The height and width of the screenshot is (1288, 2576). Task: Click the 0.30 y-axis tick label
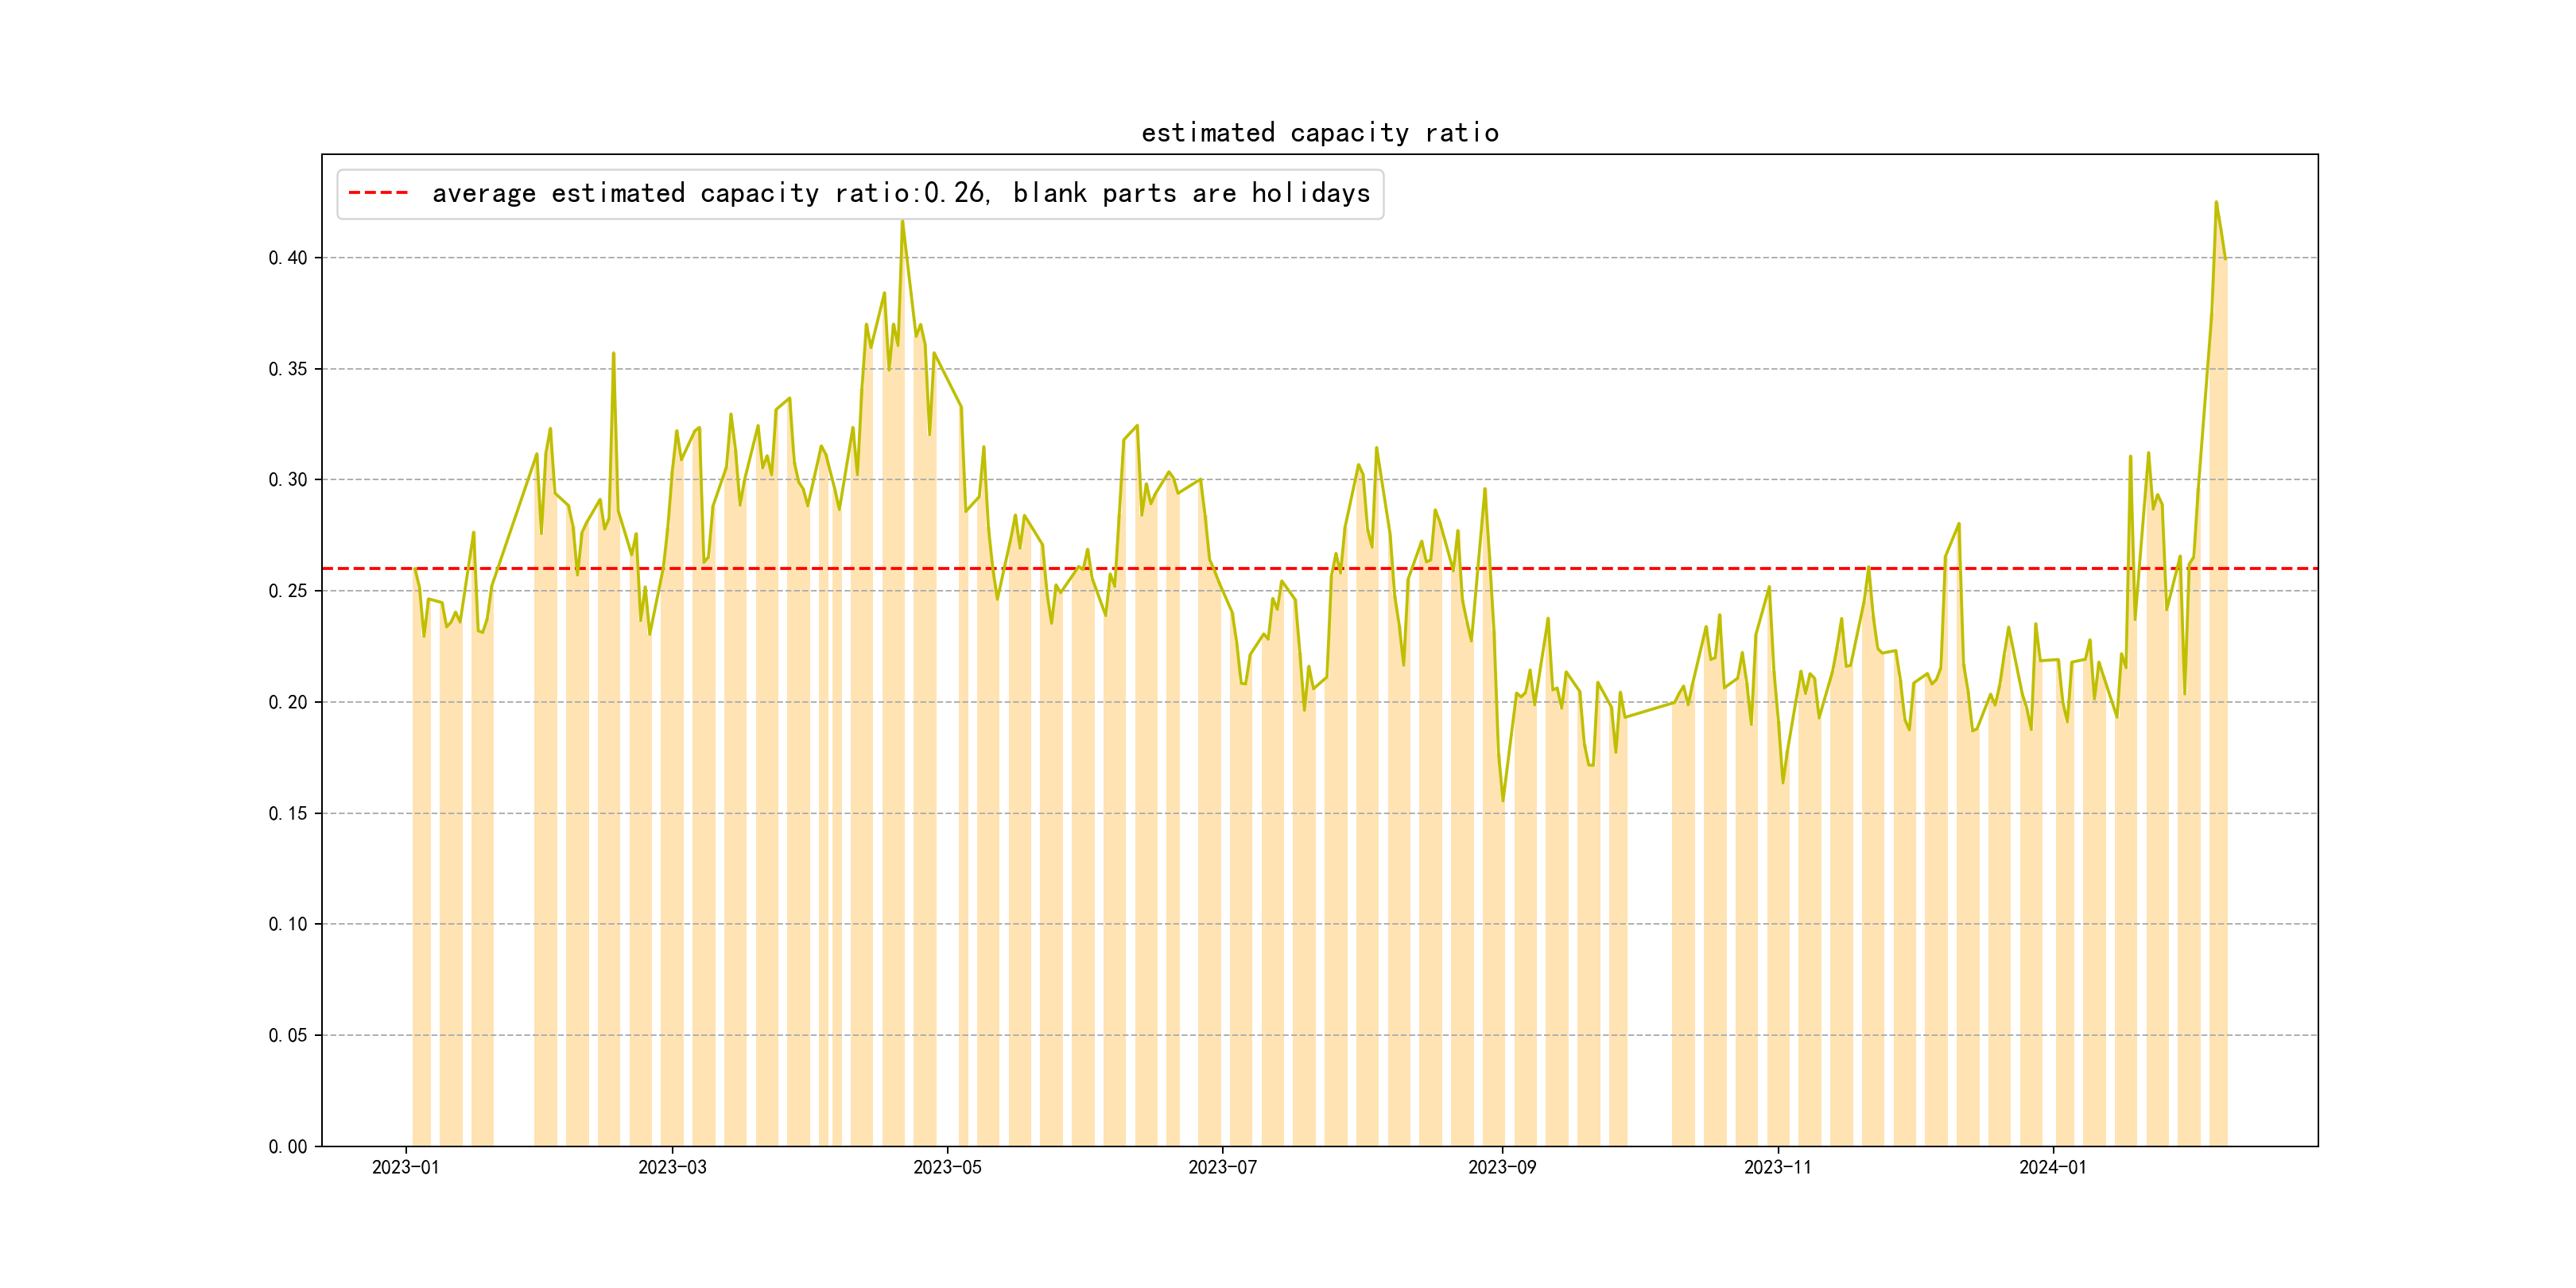(x=287, y=480)
